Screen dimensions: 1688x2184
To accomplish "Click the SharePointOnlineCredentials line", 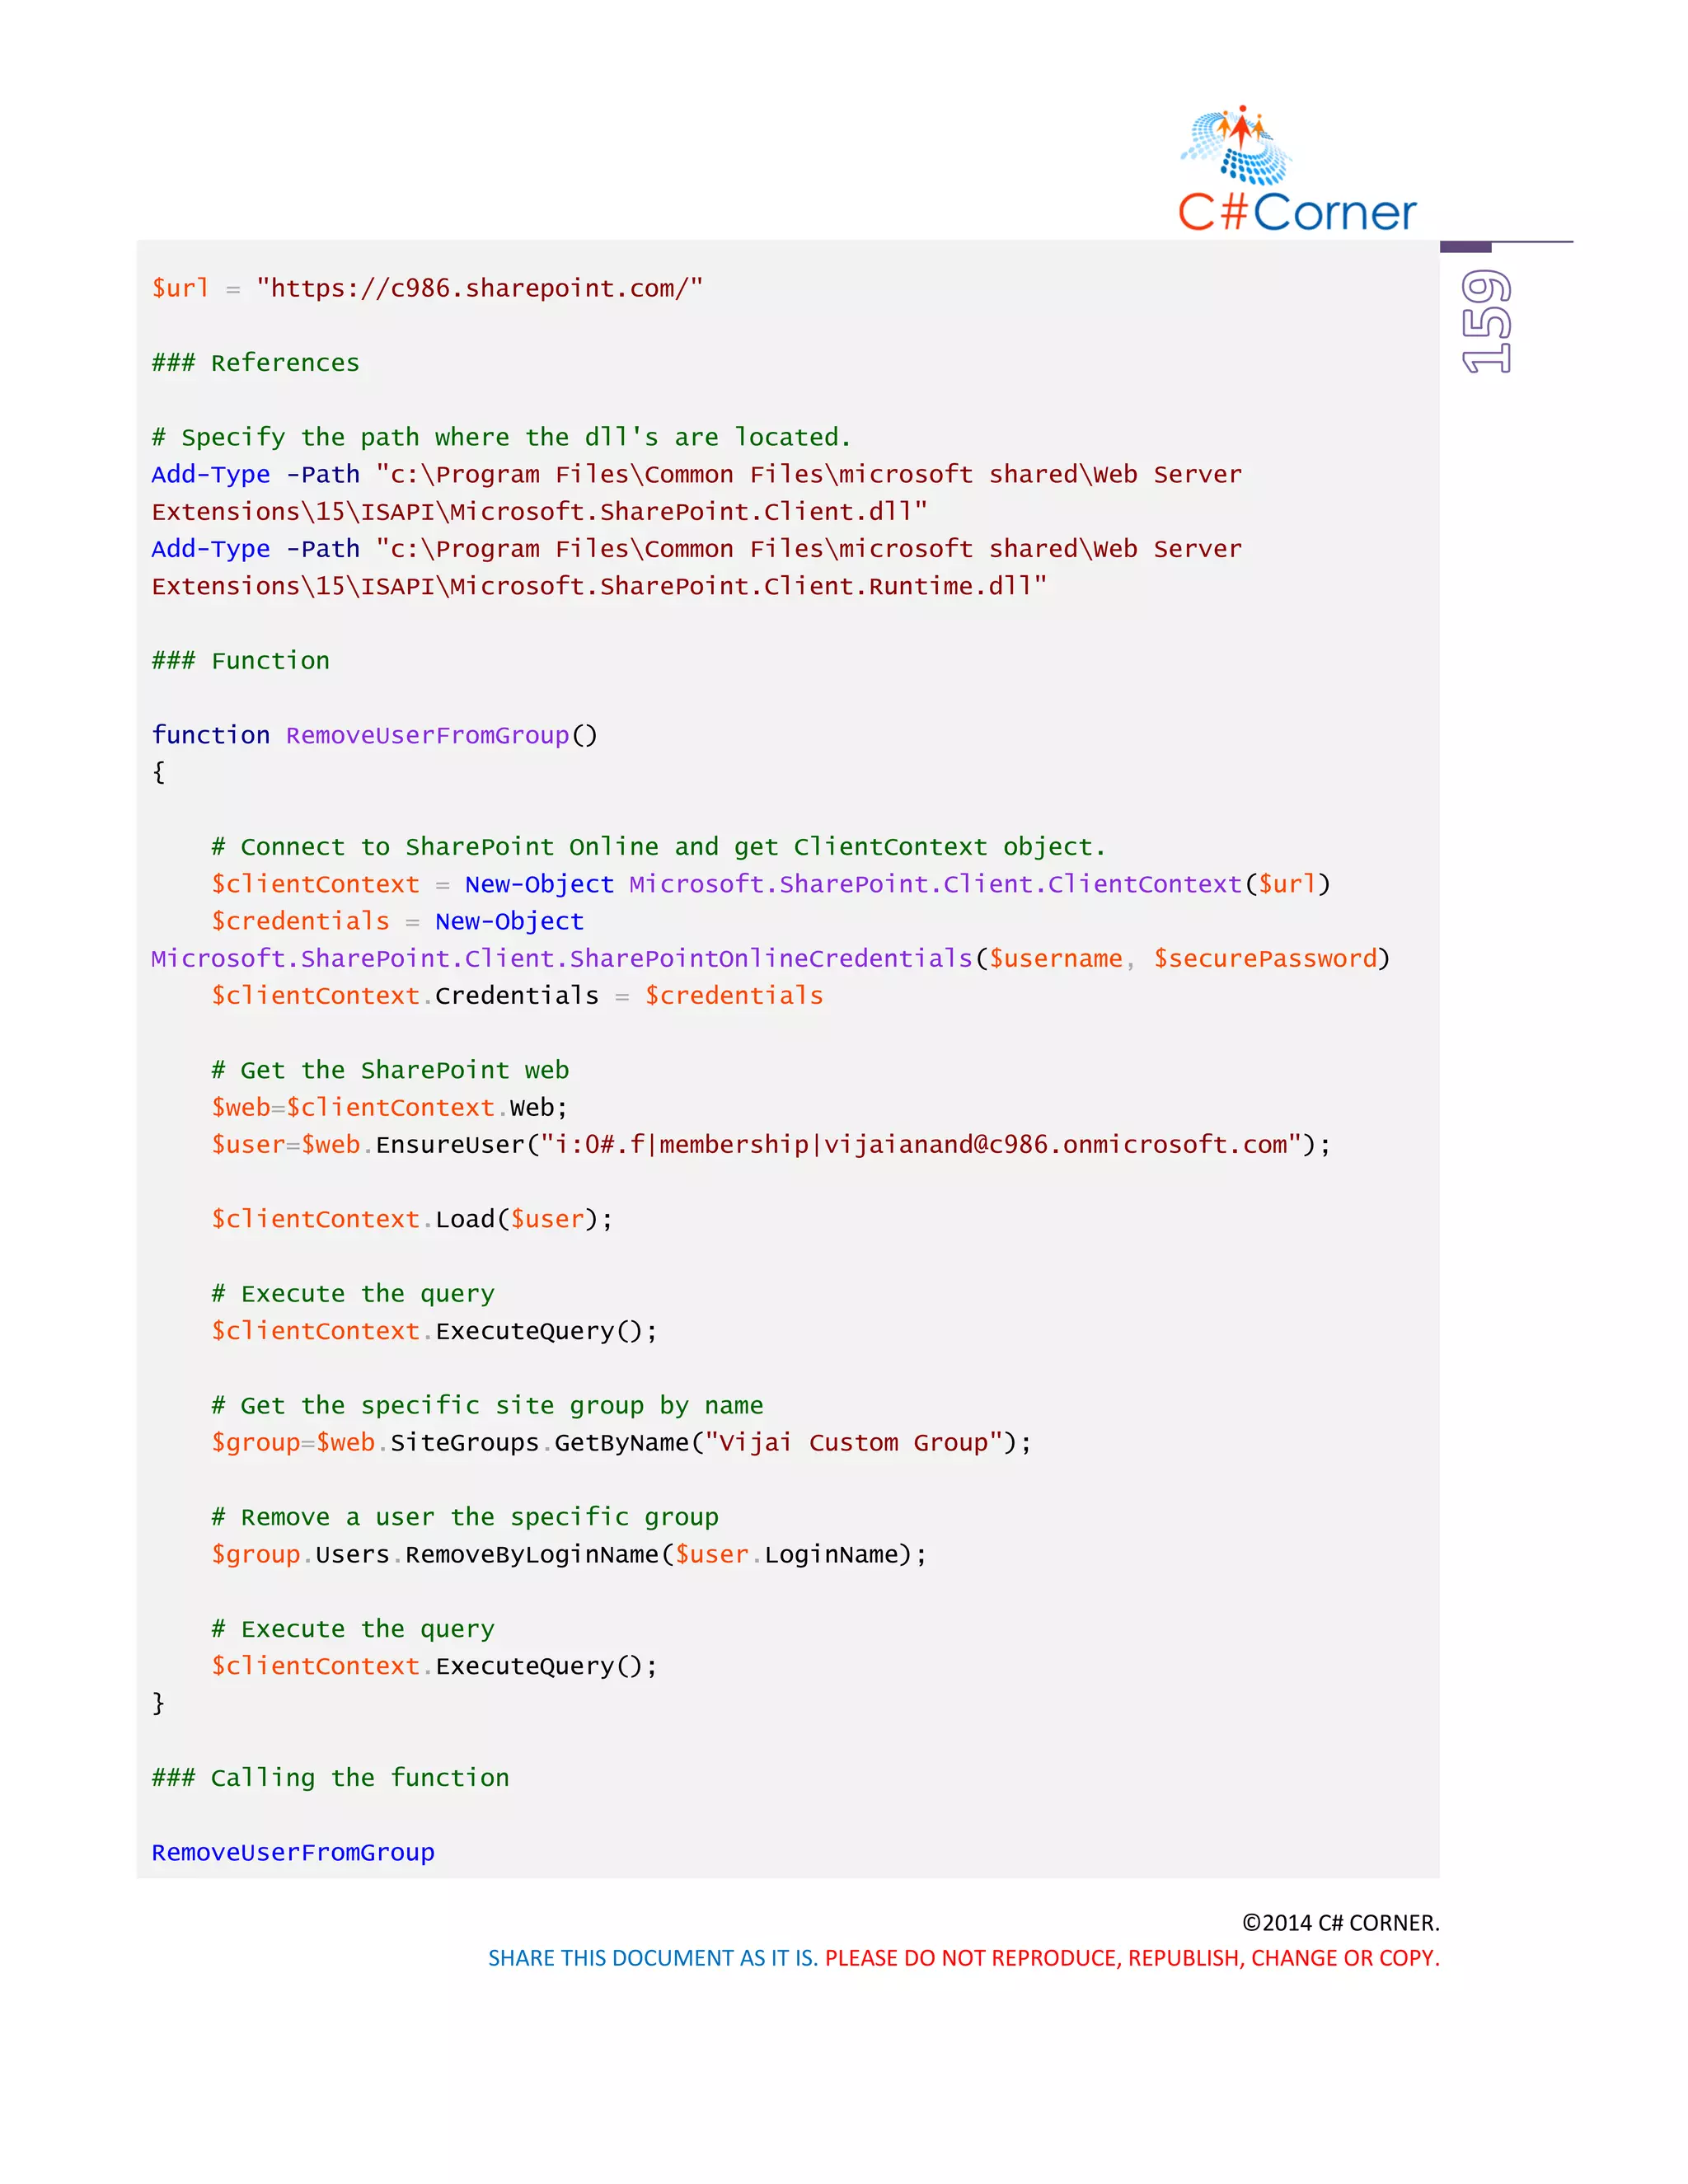I will pos(771,958).
